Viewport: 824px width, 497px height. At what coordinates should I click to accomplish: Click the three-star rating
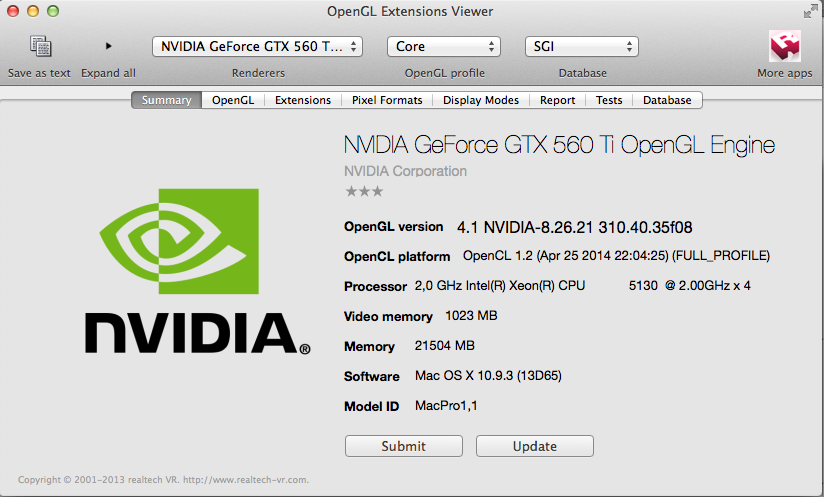pyautogui.click(x=364, y=192)
